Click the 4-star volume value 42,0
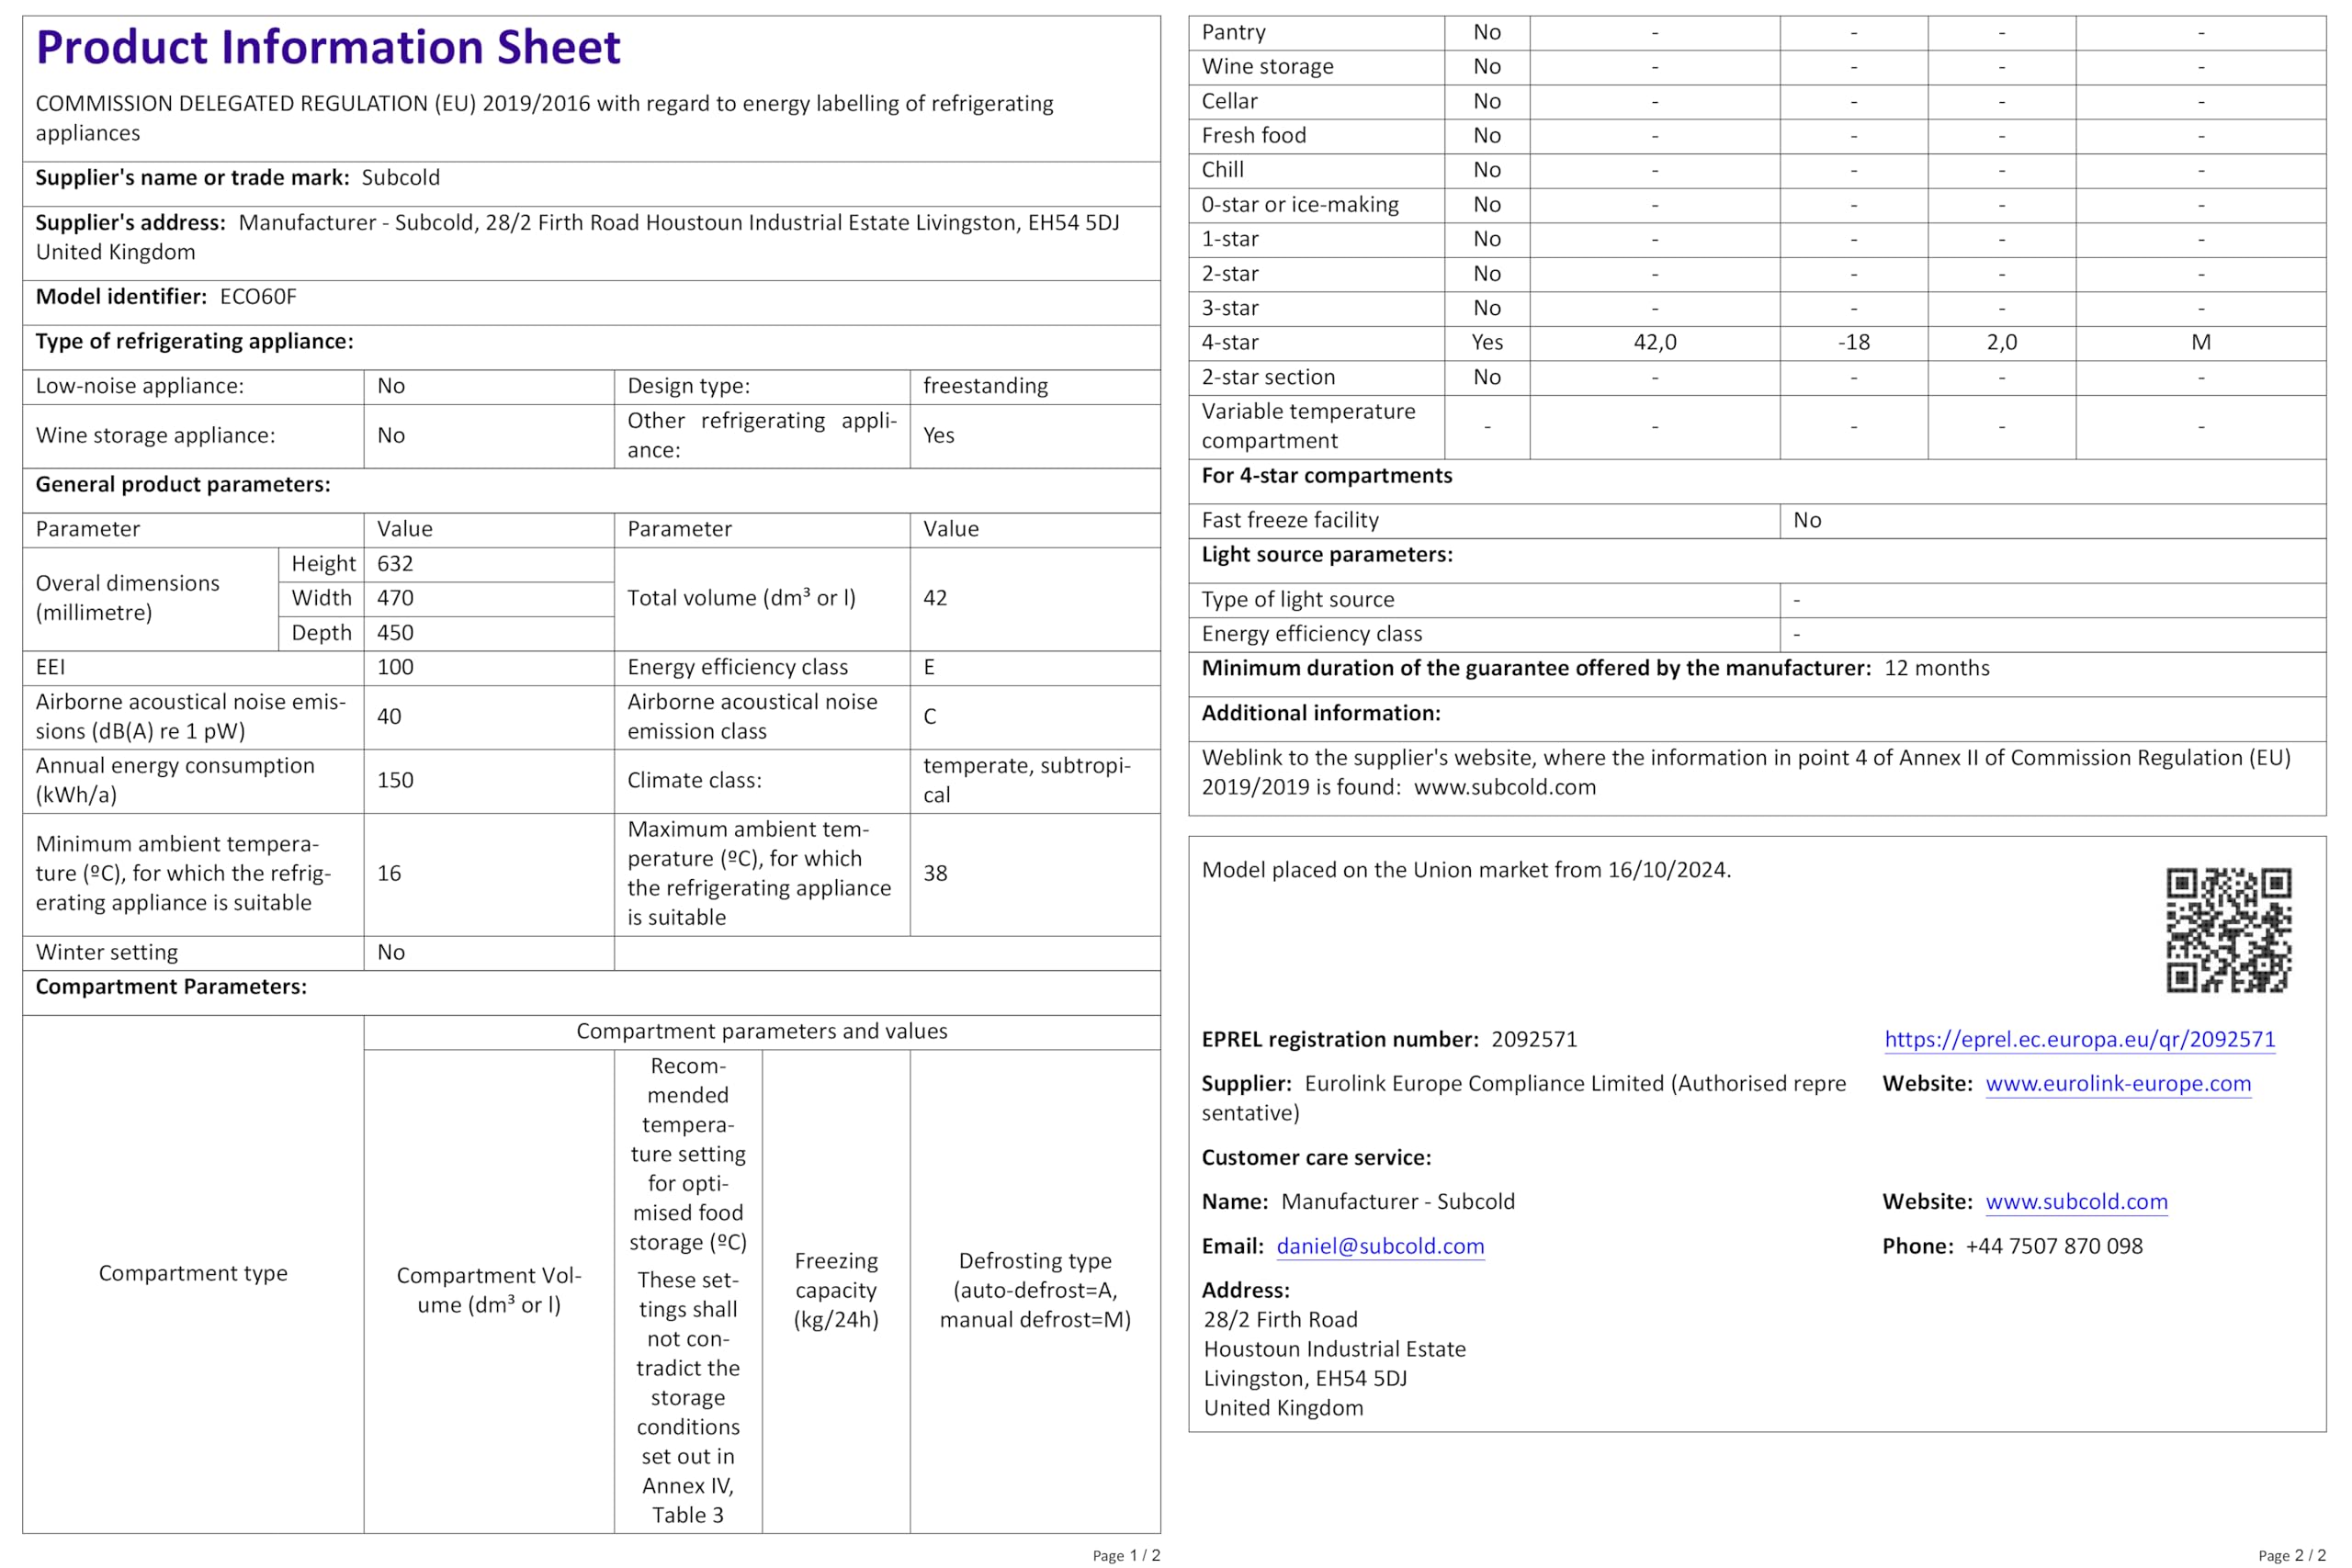The width and height of the screenshot is (2352, 1568). pos(1654,342)
